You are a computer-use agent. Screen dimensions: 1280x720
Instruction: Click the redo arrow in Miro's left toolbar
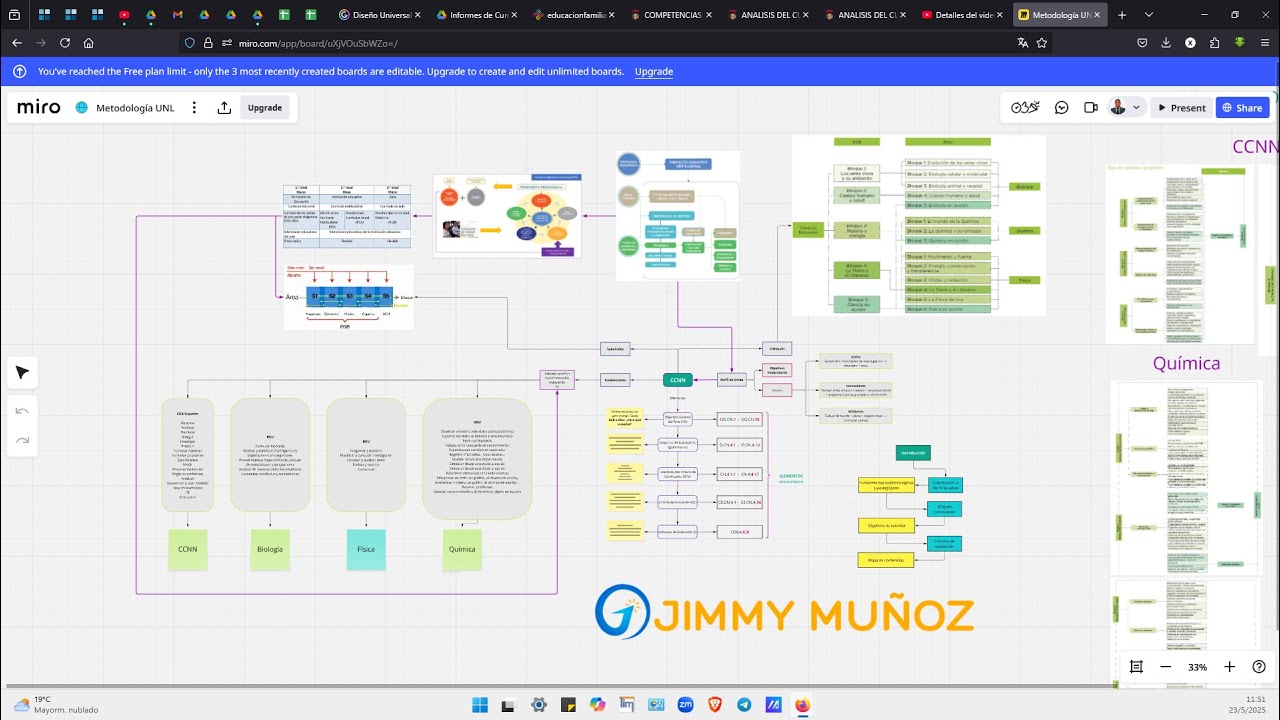coord(22,440)
